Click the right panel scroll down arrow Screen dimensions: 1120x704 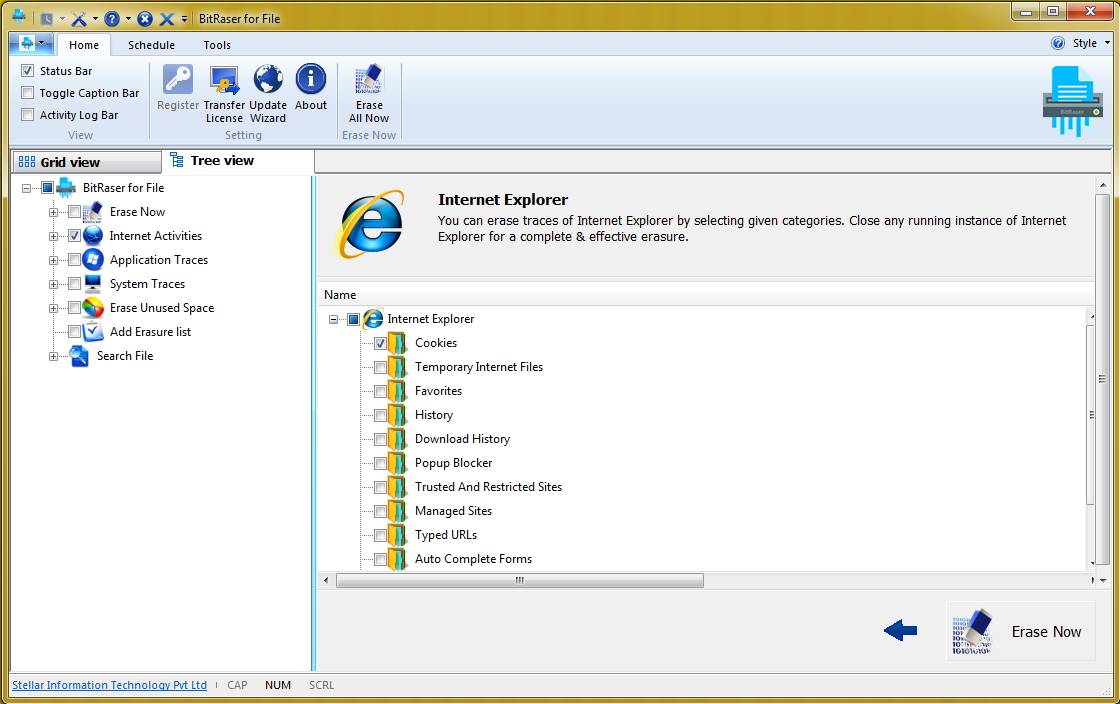1103,580
